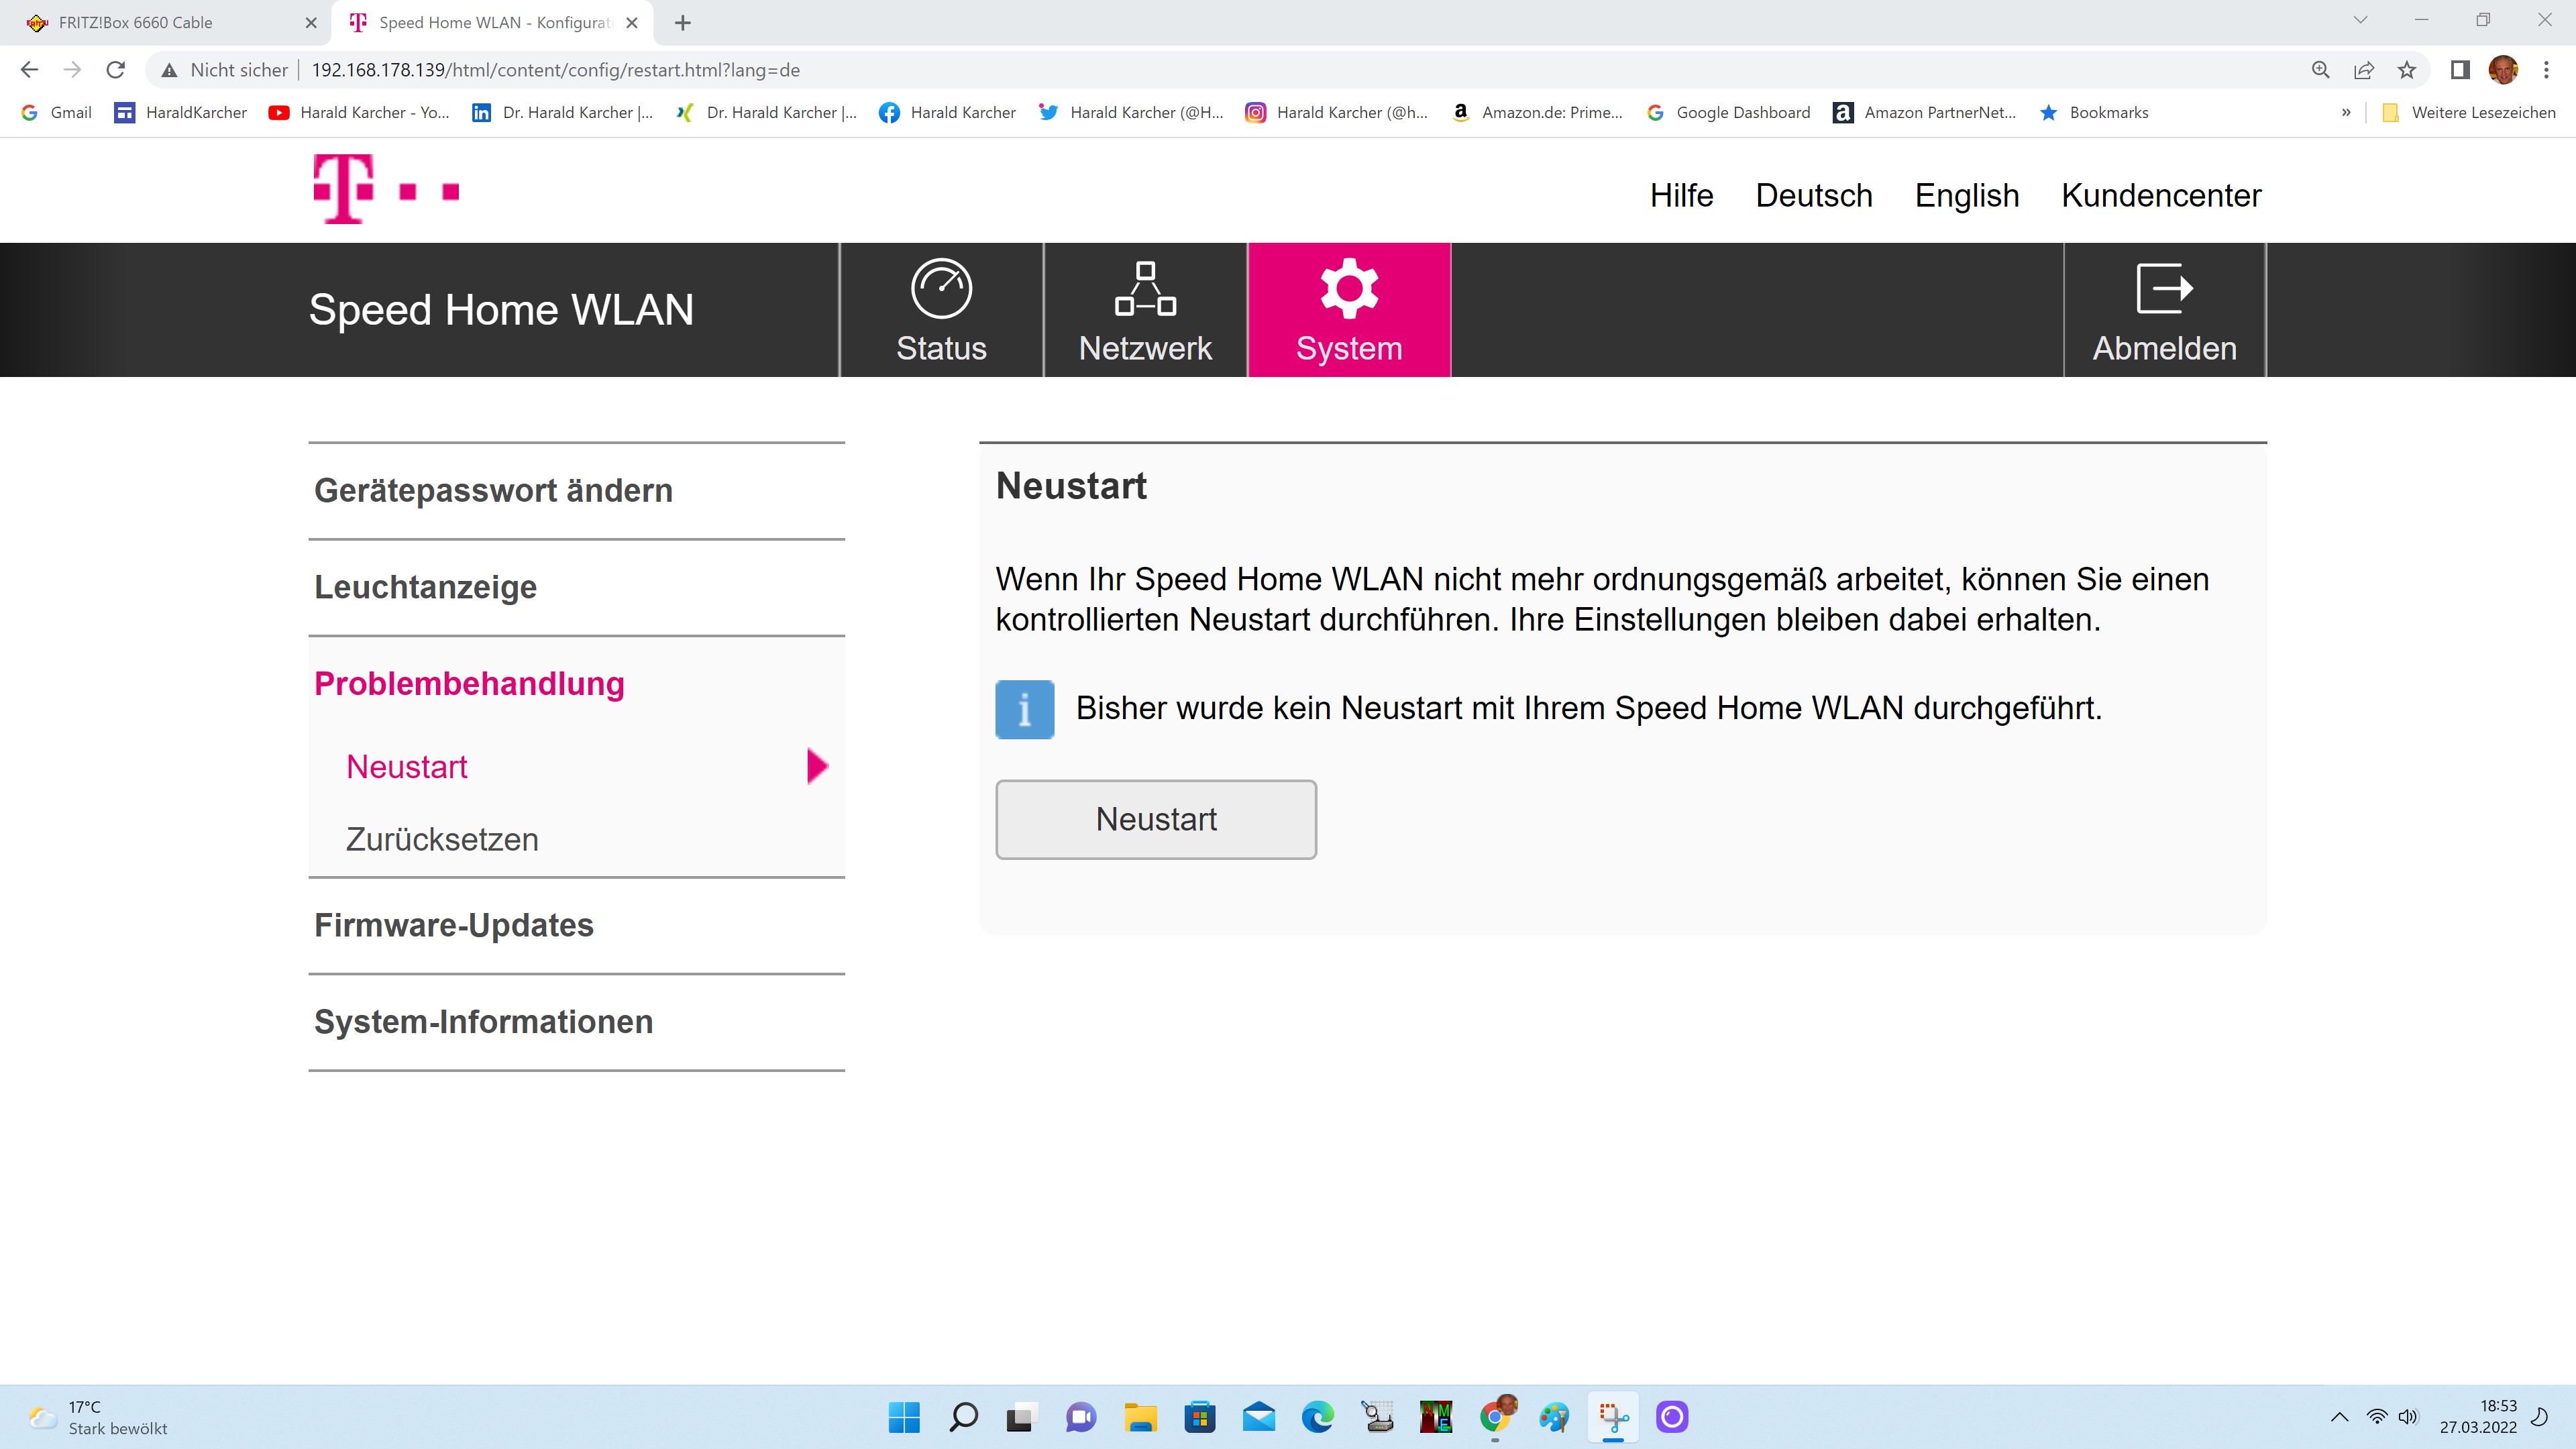This screenshot has width=2576, height=1449.
Task: Click the browser reload icon
Action: (116, 70)
